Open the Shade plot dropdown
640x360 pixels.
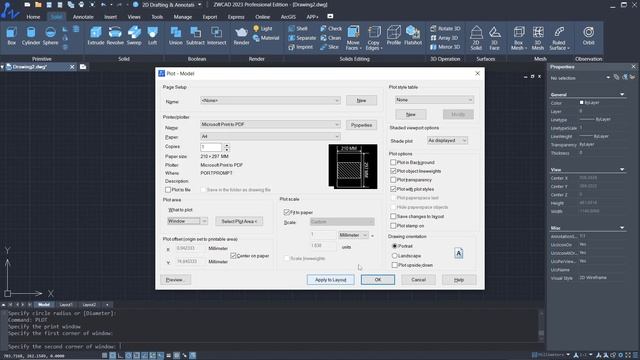tap(447, 140)
